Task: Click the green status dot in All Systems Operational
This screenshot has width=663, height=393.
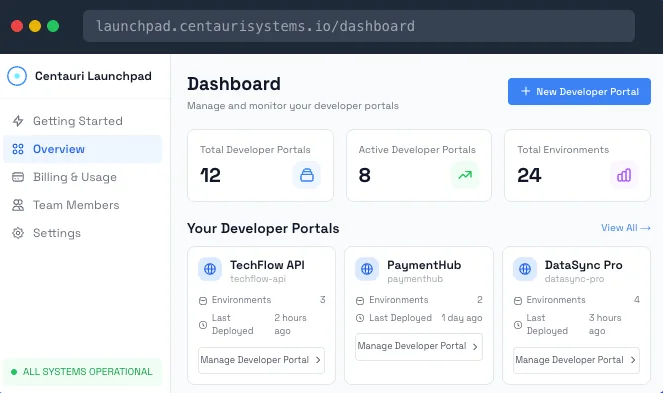Action: (x=14, y=372)
